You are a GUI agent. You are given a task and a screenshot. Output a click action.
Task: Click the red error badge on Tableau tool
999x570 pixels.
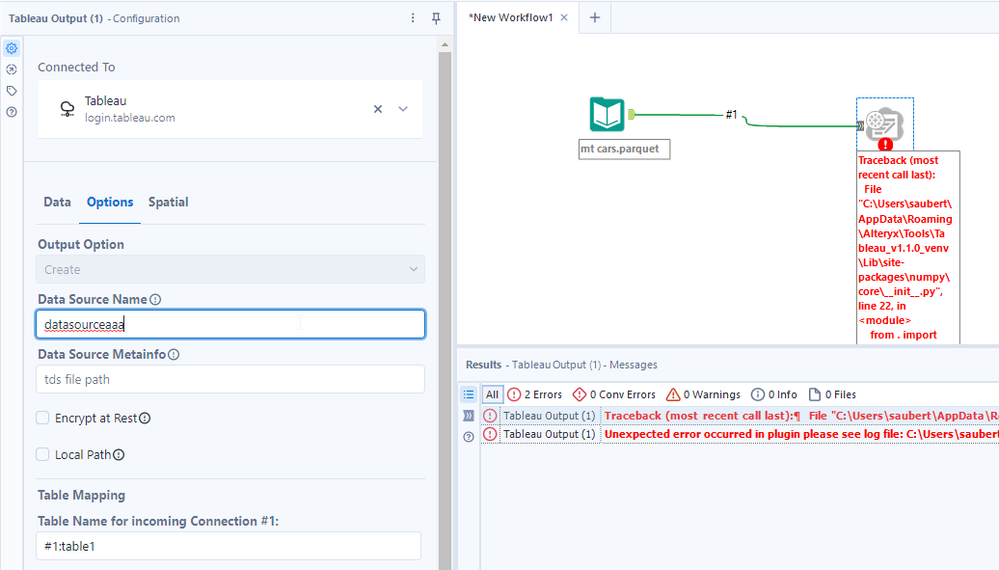pyautogui.click(x=885, y=145)
